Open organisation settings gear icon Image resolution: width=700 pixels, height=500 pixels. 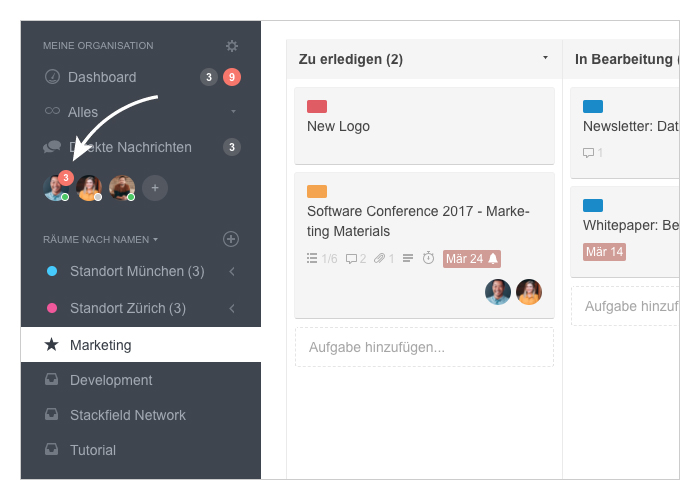(x=232, y=46)
